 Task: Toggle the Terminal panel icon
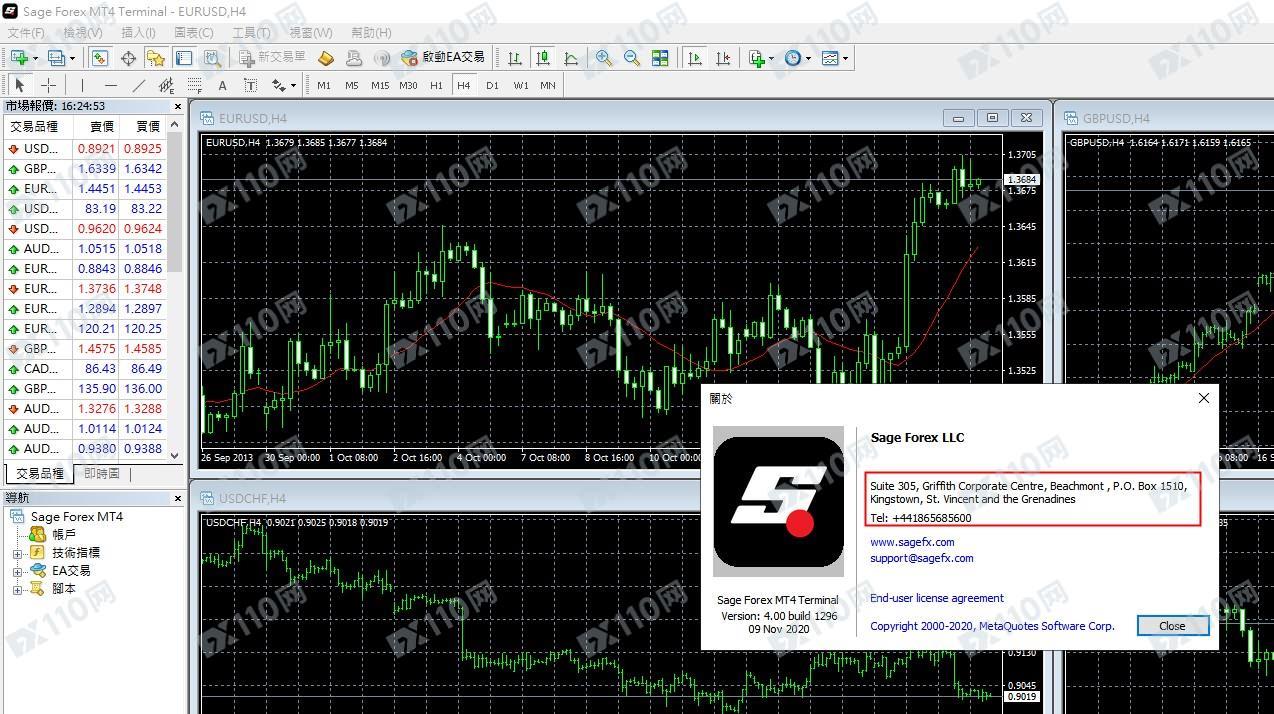tap(183, 58)
